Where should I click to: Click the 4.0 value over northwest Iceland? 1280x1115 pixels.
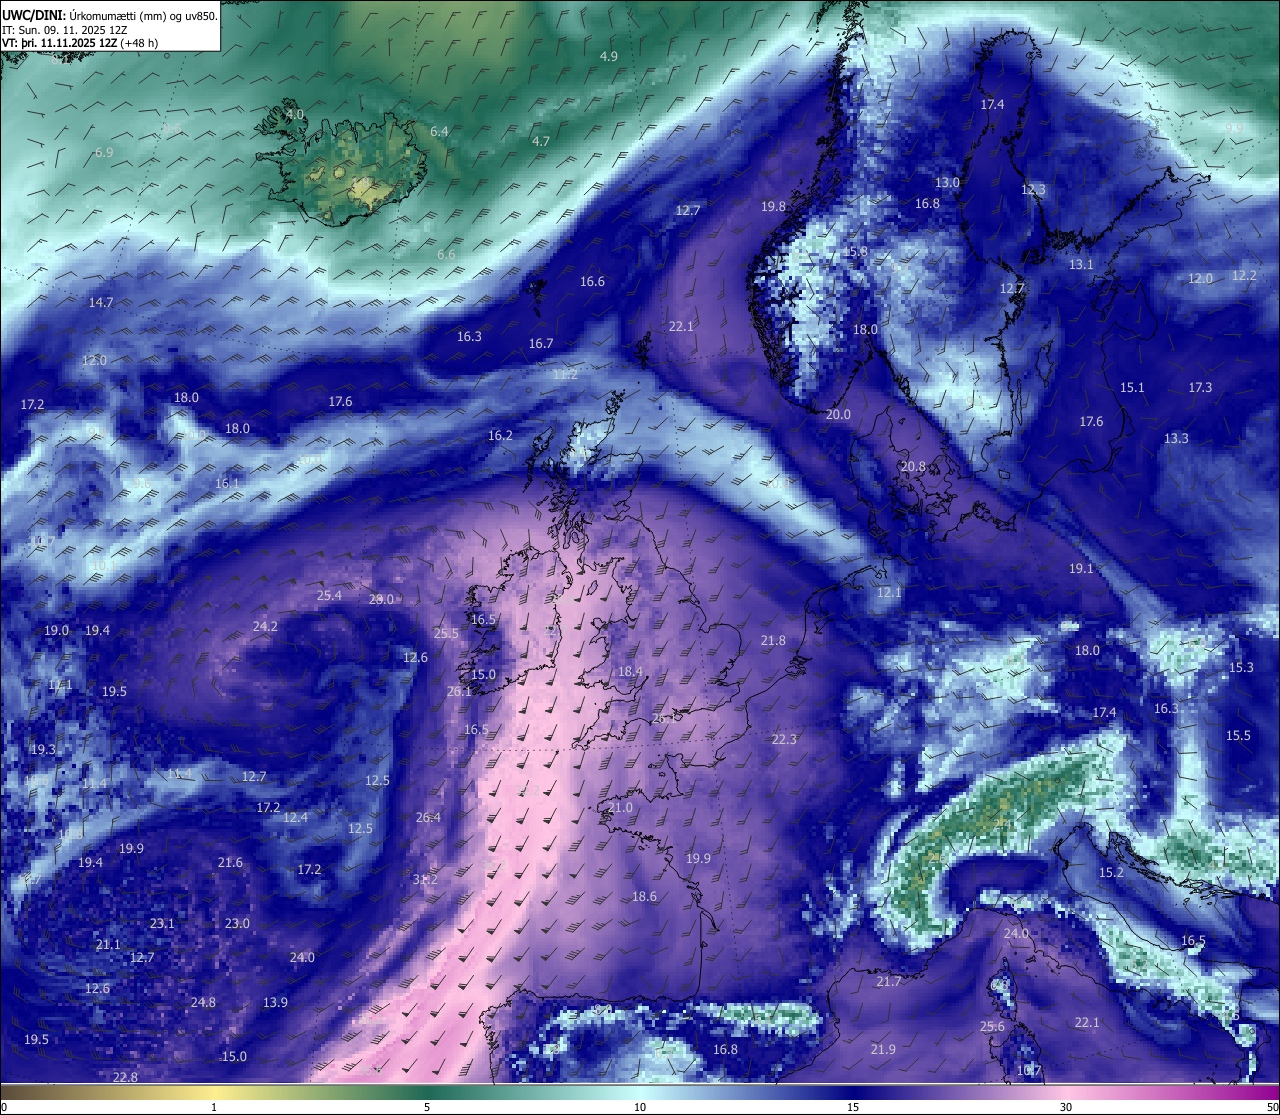[295, 115]
